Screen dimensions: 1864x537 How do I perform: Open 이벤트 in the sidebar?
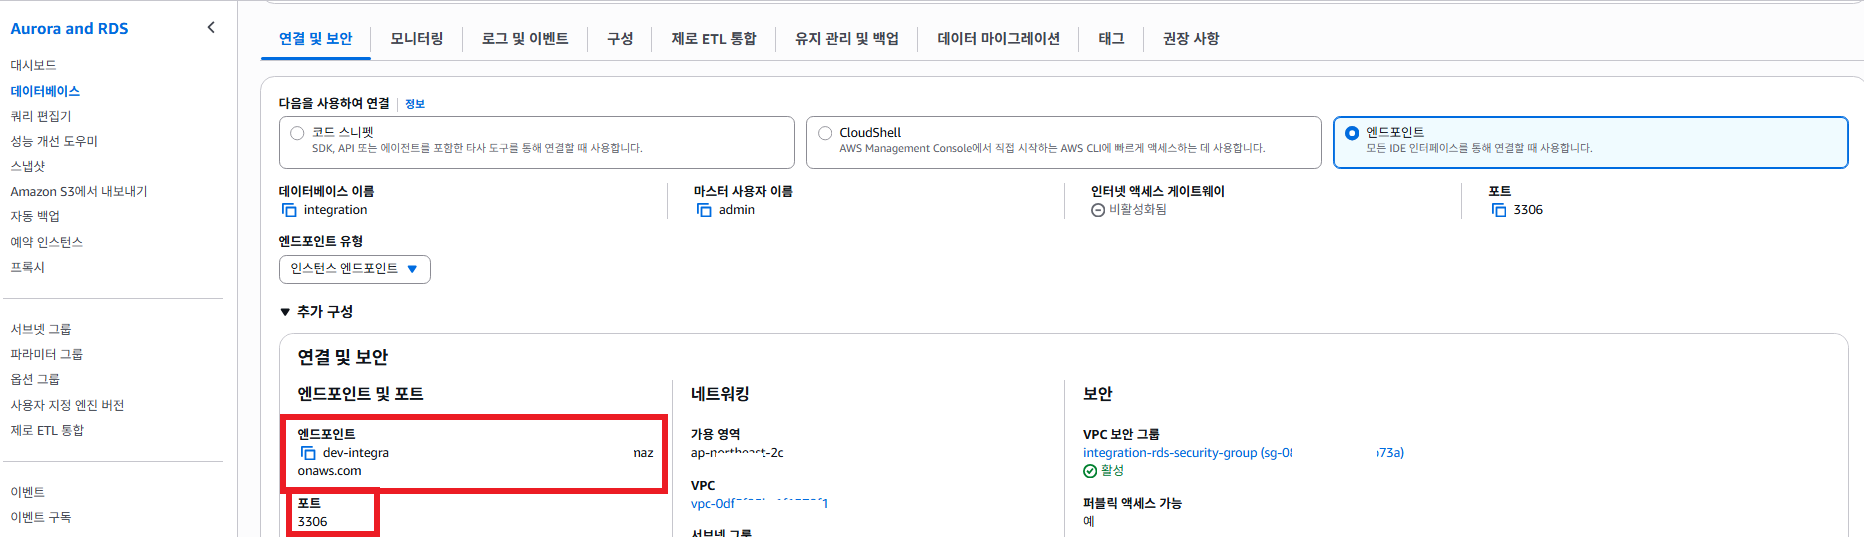tap(28, 492)
